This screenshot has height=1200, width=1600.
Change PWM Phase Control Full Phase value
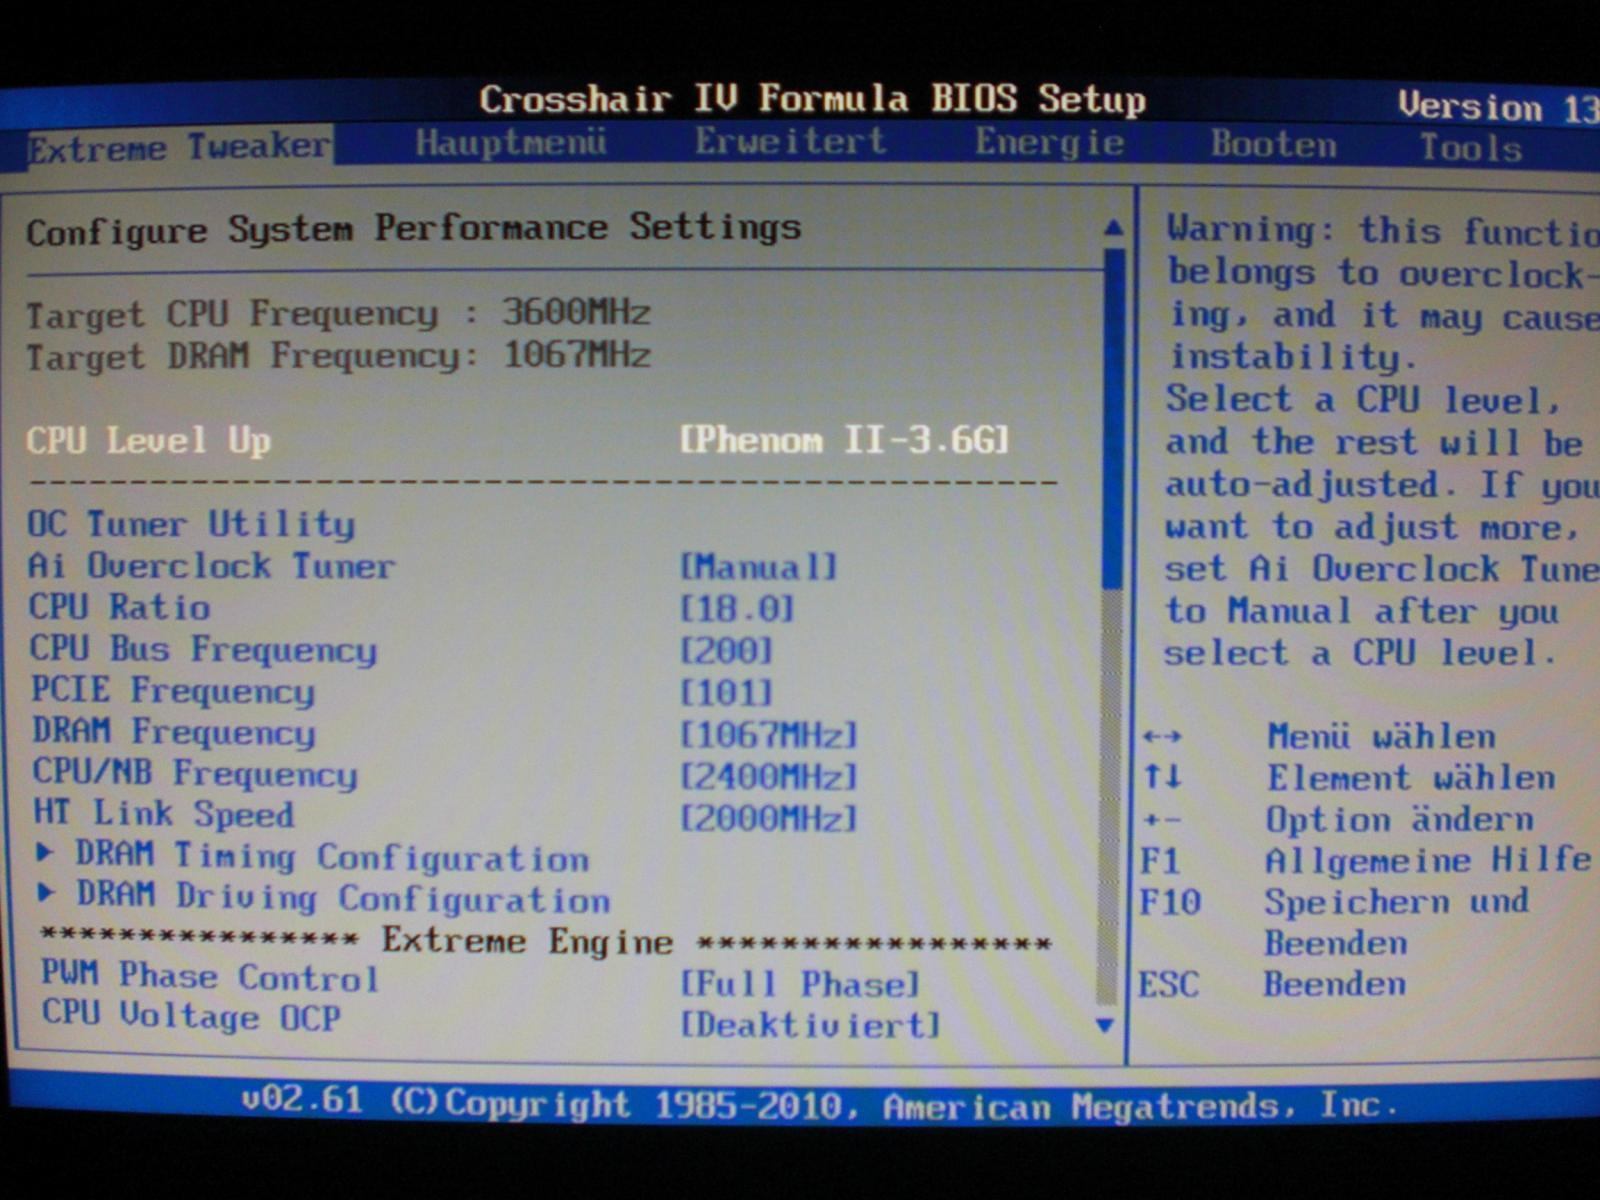pos(799,984)
